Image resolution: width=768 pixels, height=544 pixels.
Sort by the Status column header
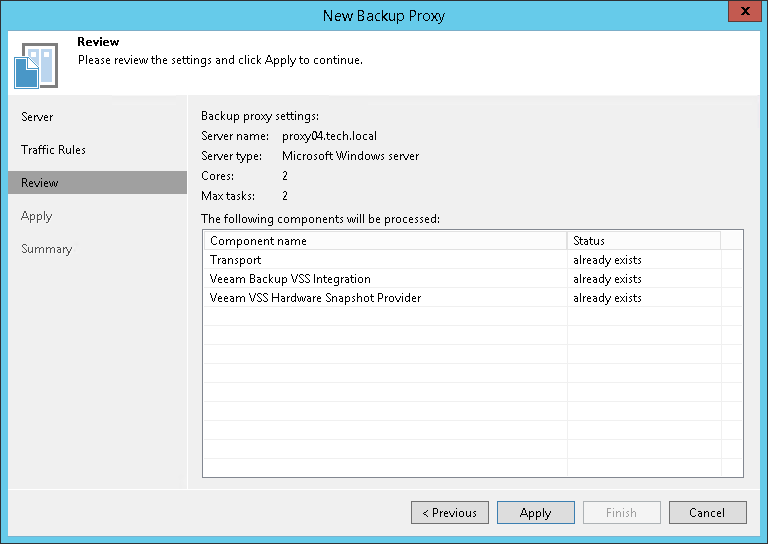643,241
